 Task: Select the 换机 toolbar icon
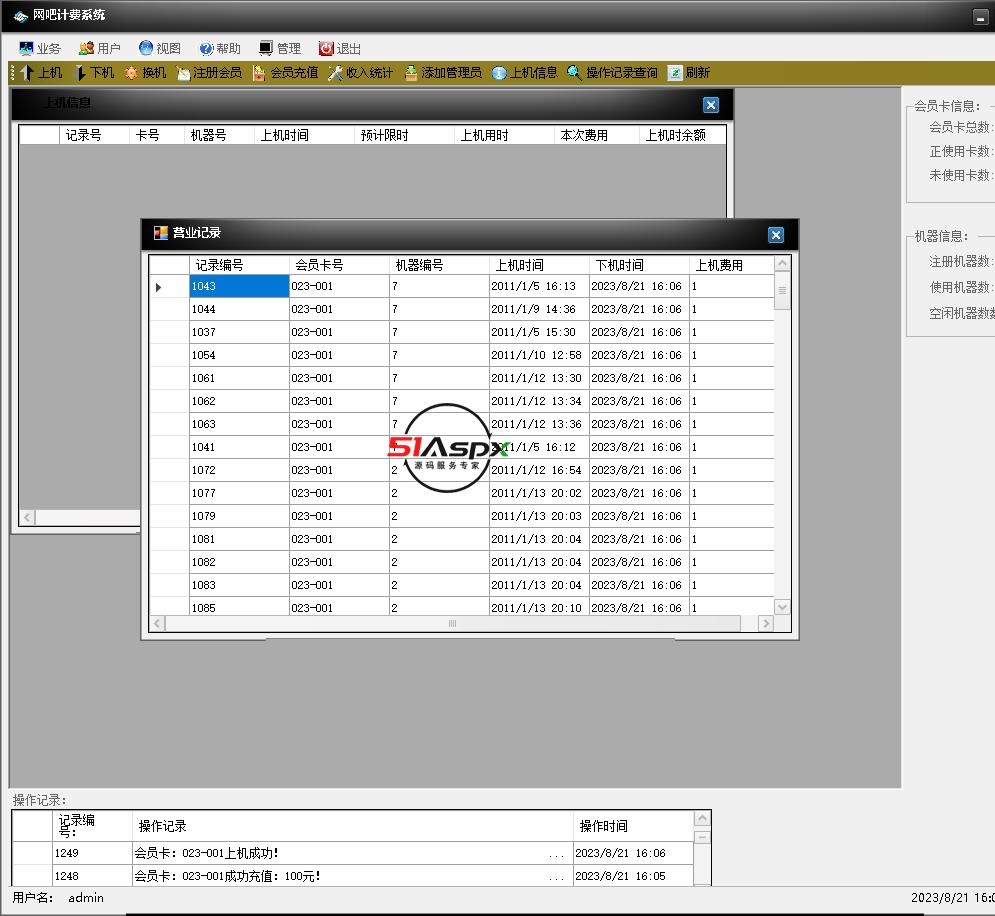pos(132,73)
